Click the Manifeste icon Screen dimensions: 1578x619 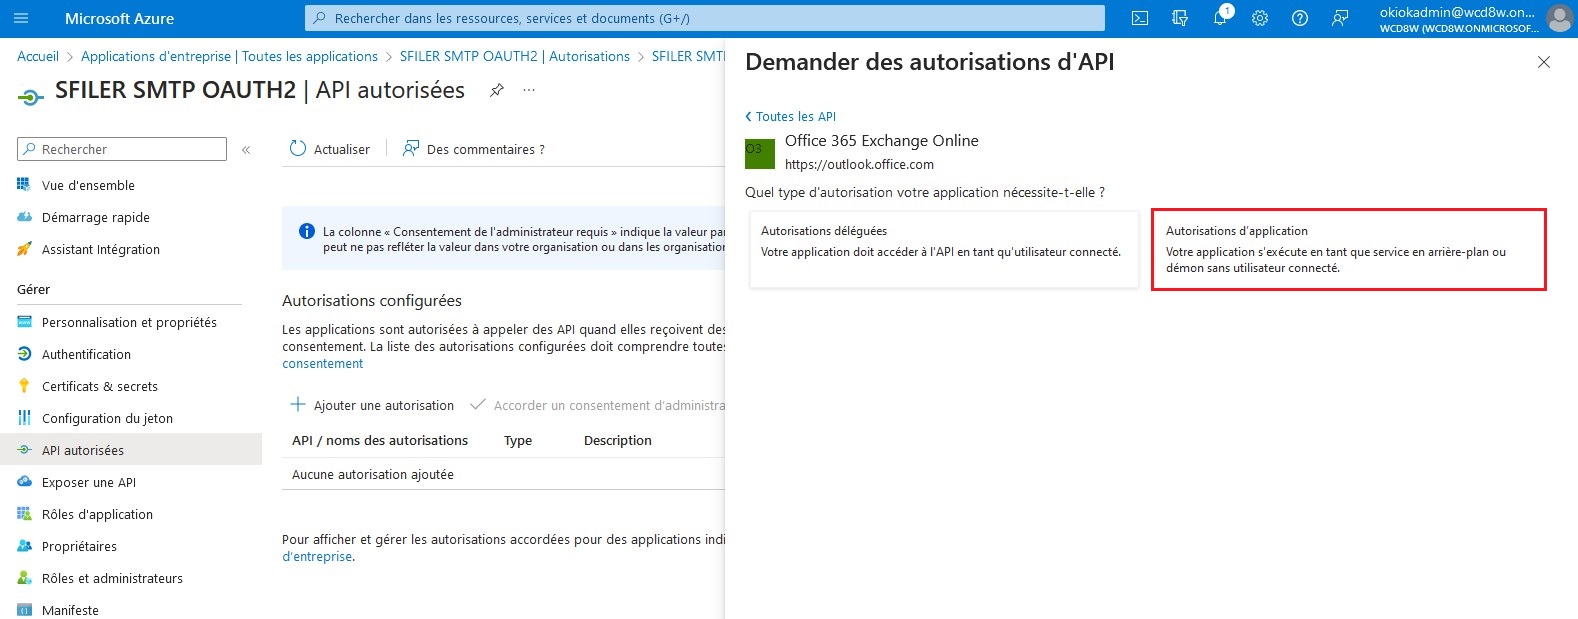pyautogui.click(x=24, y=610)
